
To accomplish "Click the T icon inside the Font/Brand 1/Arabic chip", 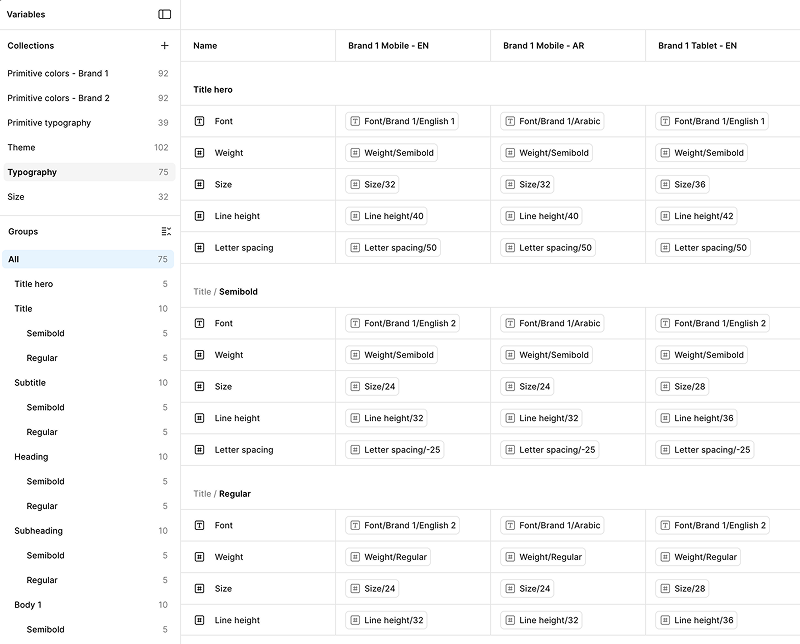I will (x=512, y=120).
